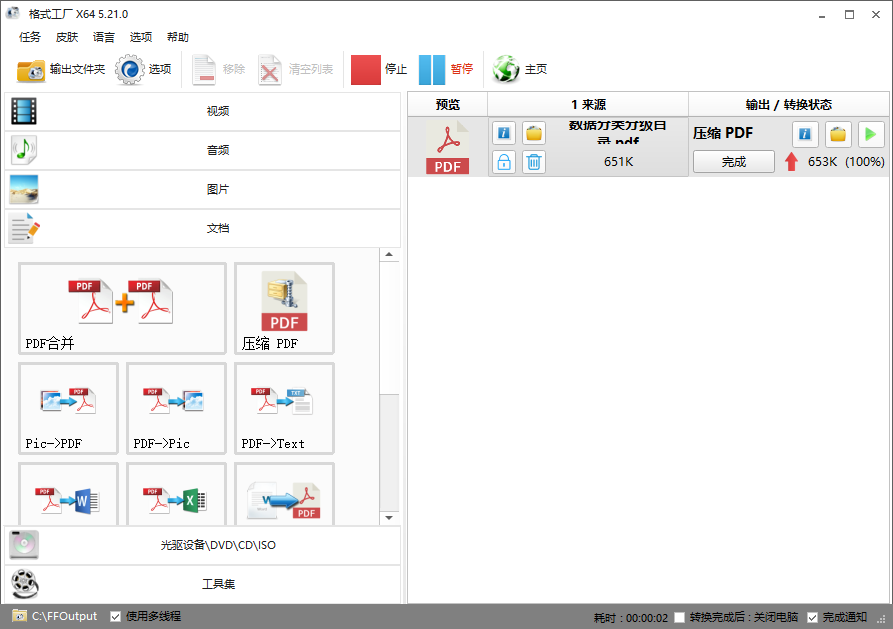Viewport: 893px width, 629px height.
Task: Select the PDF->Text converter
Action: tap(284, 408)
